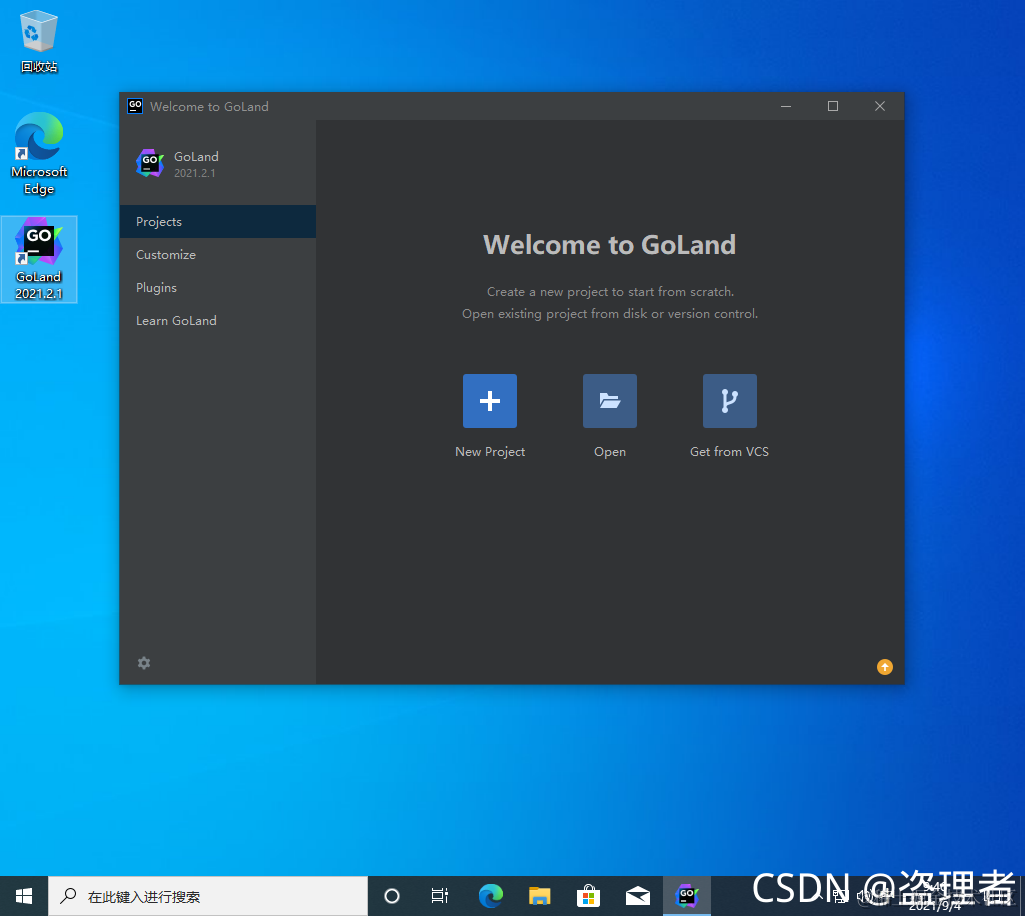Click the "Get from VCS" label
This screenshot has height=916, width=1025.
click(730, 452)
